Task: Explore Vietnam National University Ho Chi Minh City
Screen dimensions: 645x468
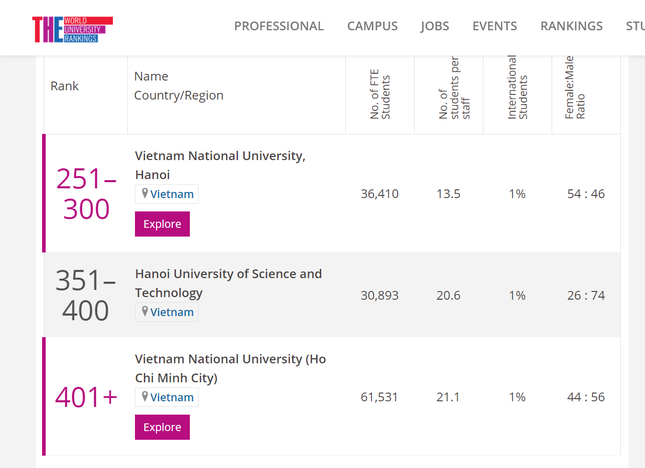Action: (x=162, y=427)
